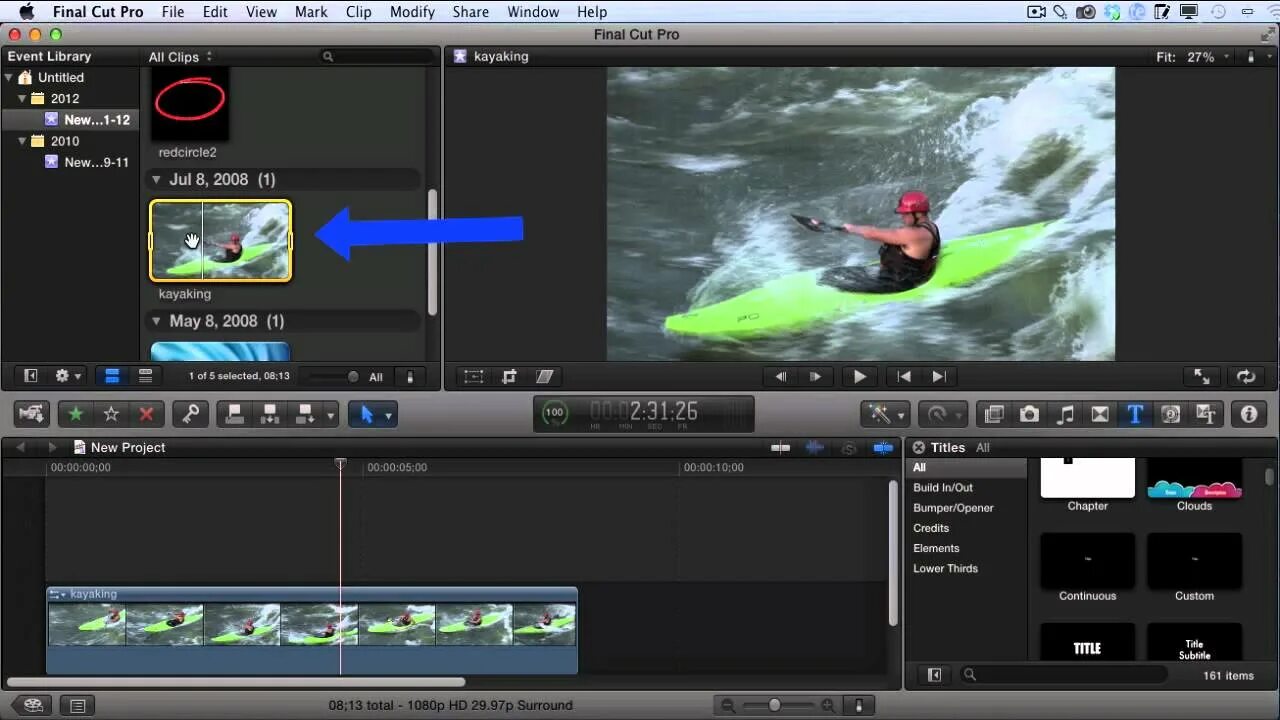Toggle clip appearance switch in Event Browser
The image size is (1280, 720).
point(409,377)
